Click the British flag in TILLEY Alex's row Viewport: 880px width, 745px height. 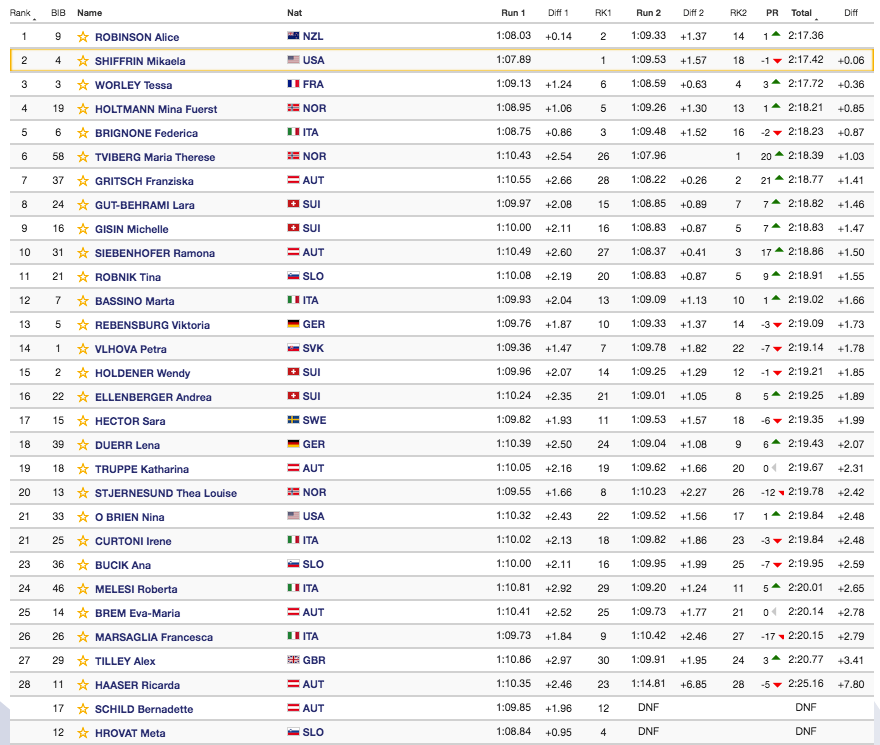point(293,660)
